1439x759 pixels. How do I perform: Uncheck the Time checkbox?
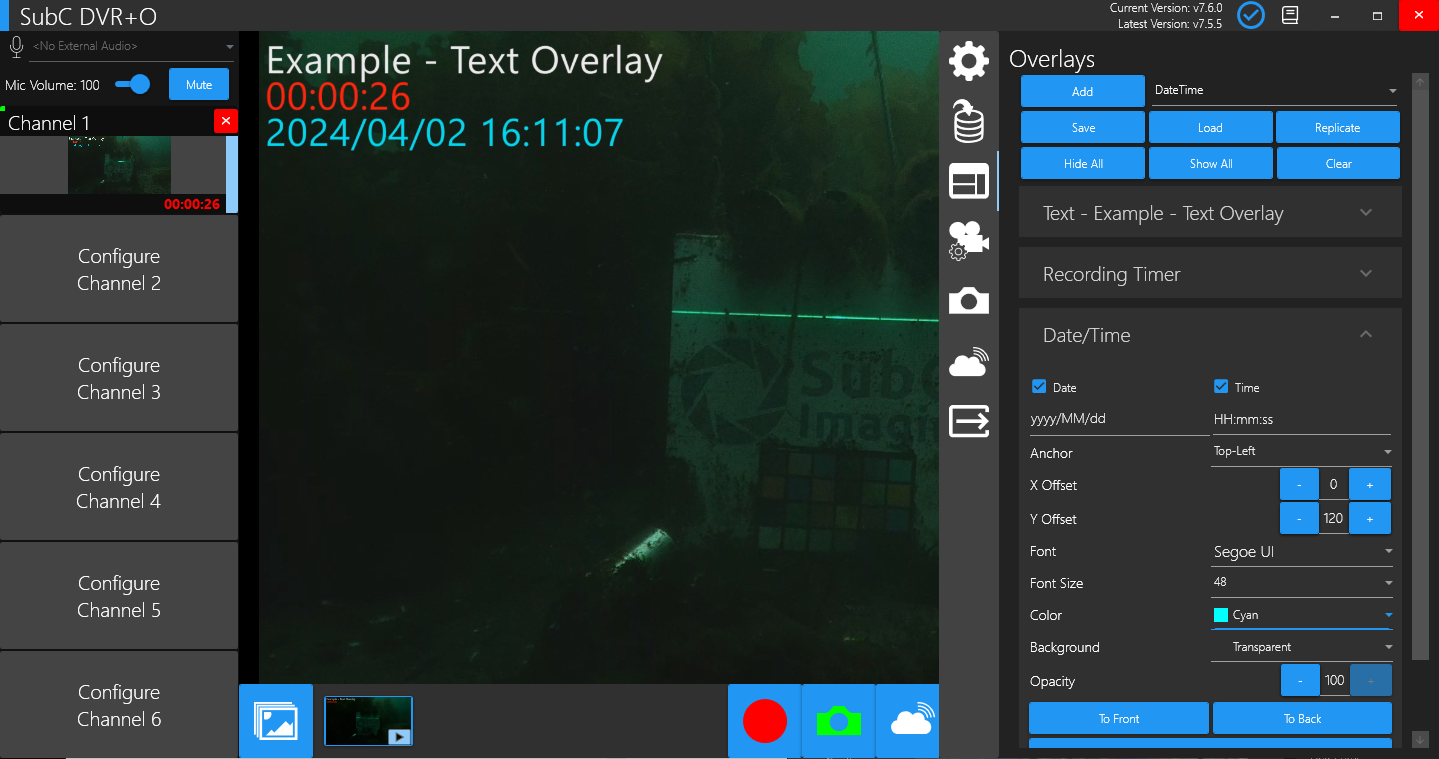point(1221,387)
